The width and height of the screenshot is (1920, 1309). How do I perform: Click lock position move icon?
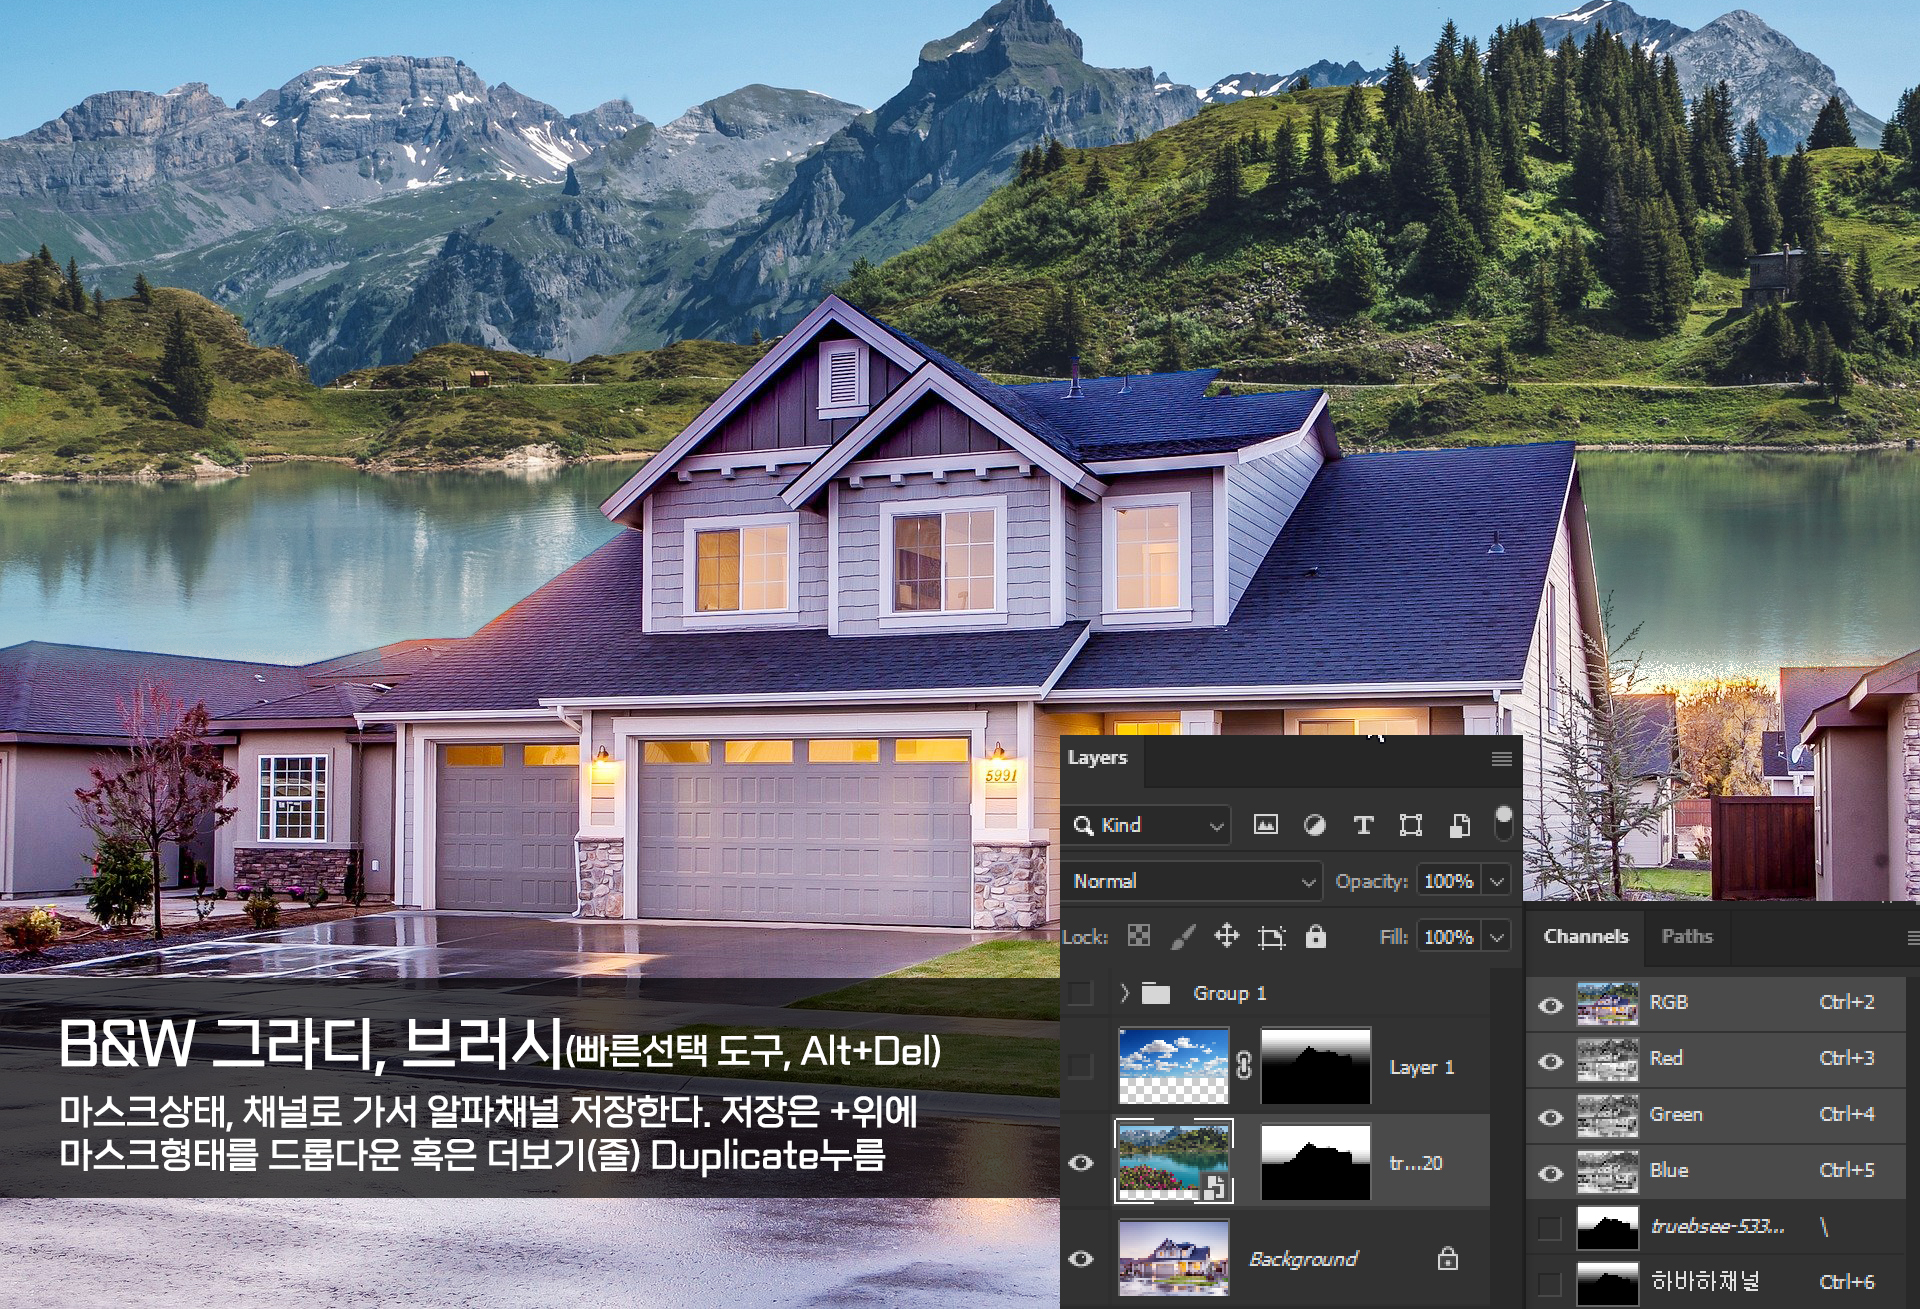1226,936
